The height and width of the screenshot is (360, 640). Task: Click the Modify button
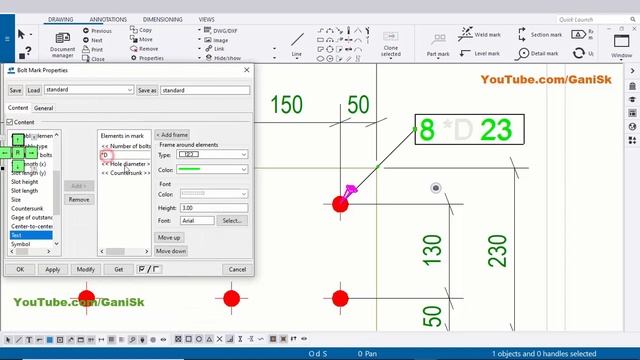tap(86, 269)
